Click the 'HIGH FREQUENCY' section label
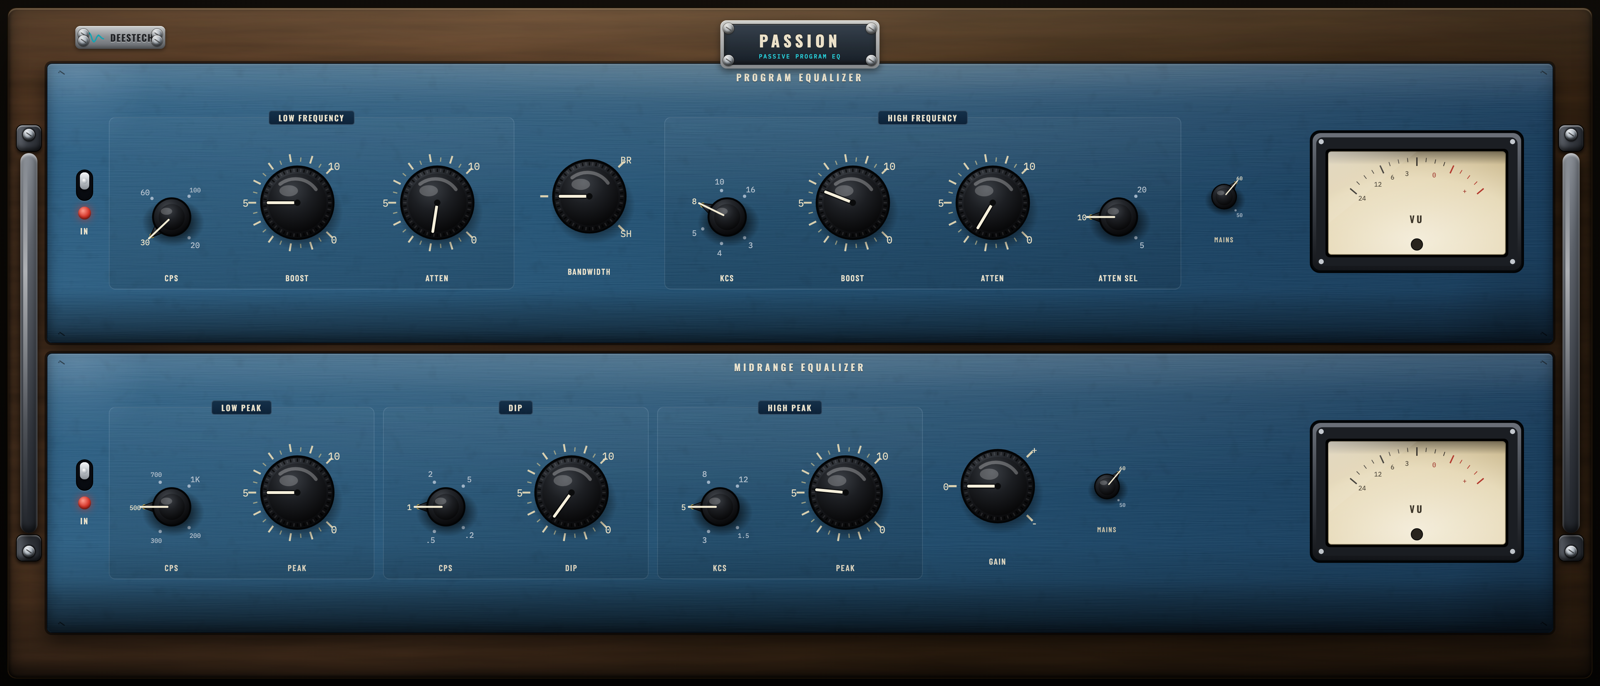The width and height of the screenshot is (1600, 686). [x=922, y=118]
